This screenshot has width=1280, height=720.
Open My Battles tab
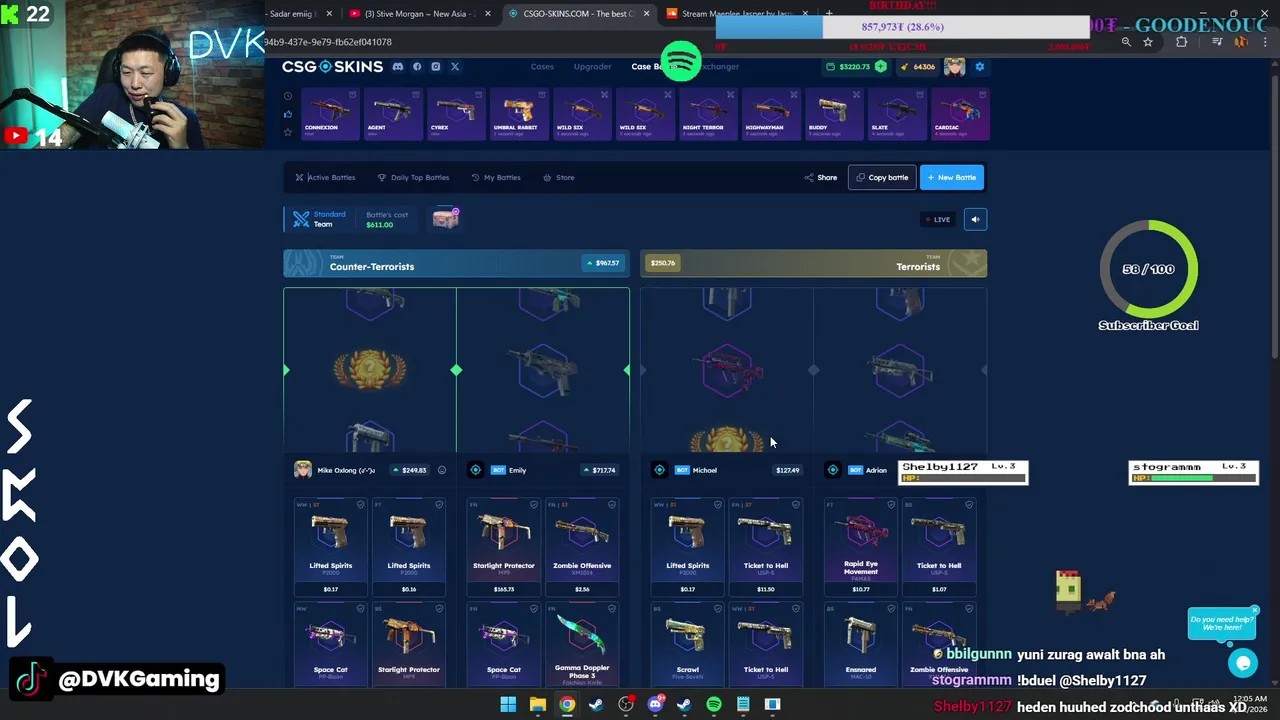(496, 177)
